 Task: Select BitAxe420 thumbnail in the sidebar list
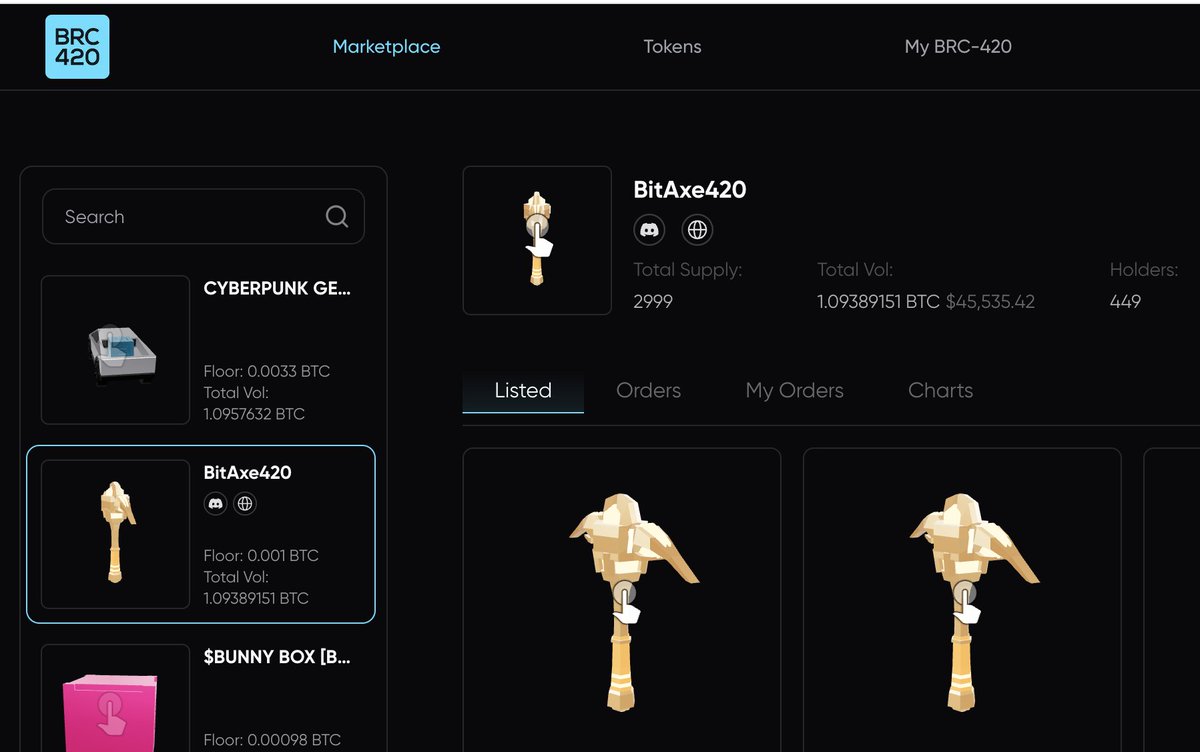115,534
